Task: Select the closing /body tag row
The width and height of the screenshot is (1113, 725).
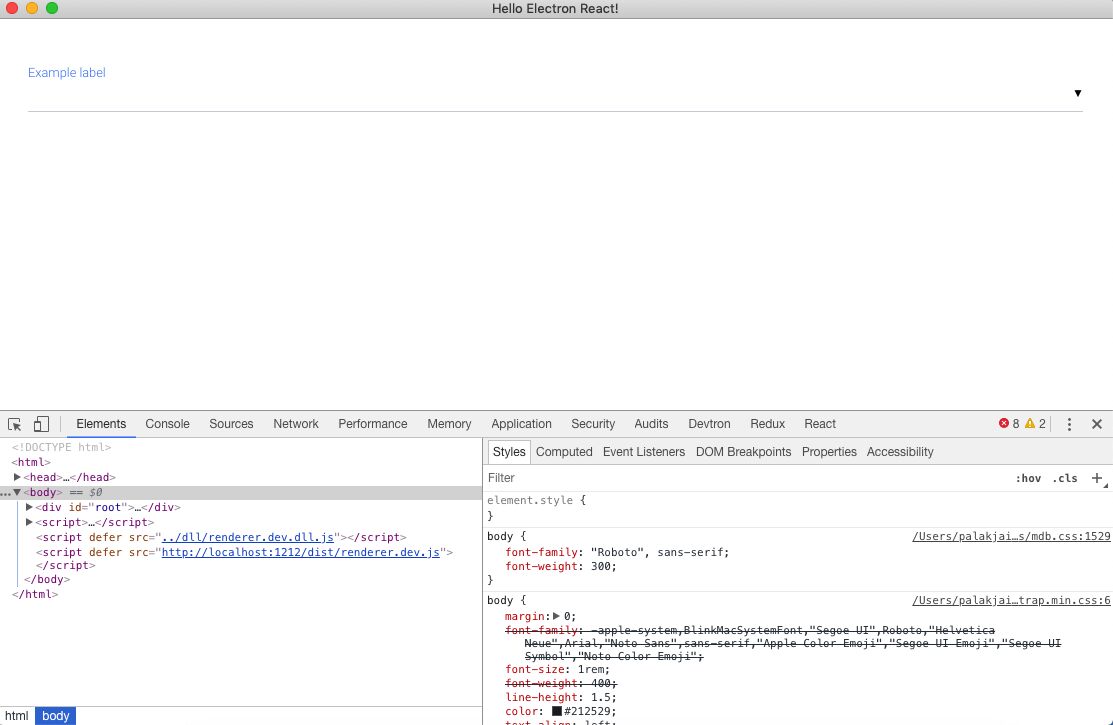Action: (47, 579)
